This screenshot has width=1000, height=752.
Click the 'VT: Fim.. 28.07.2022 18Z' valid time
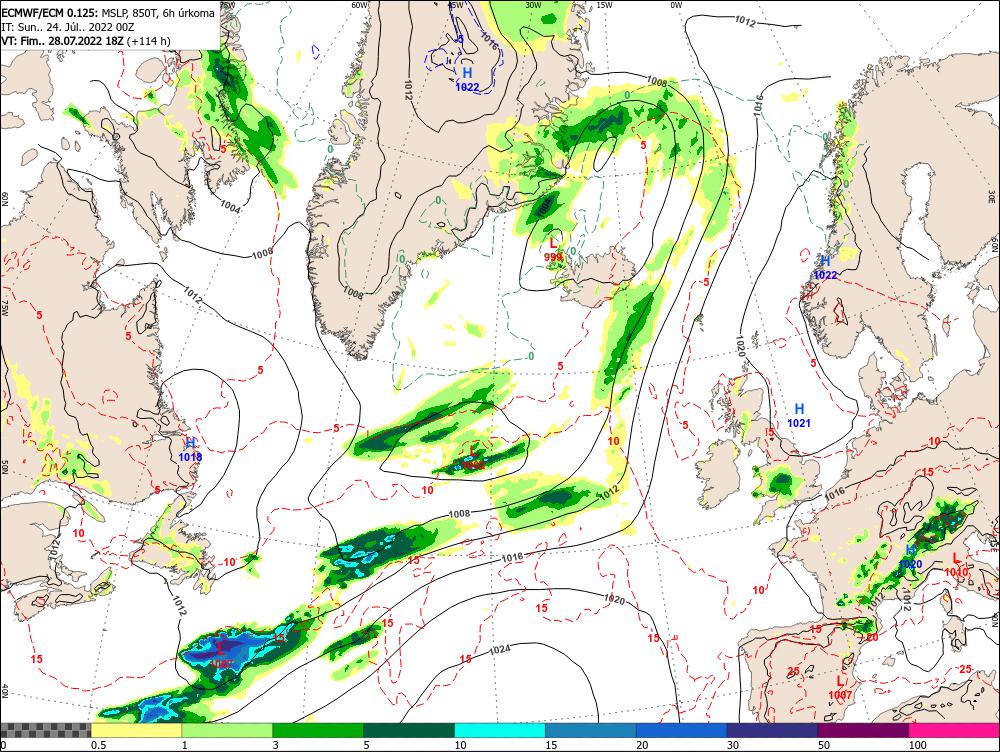tap(63, 41)
